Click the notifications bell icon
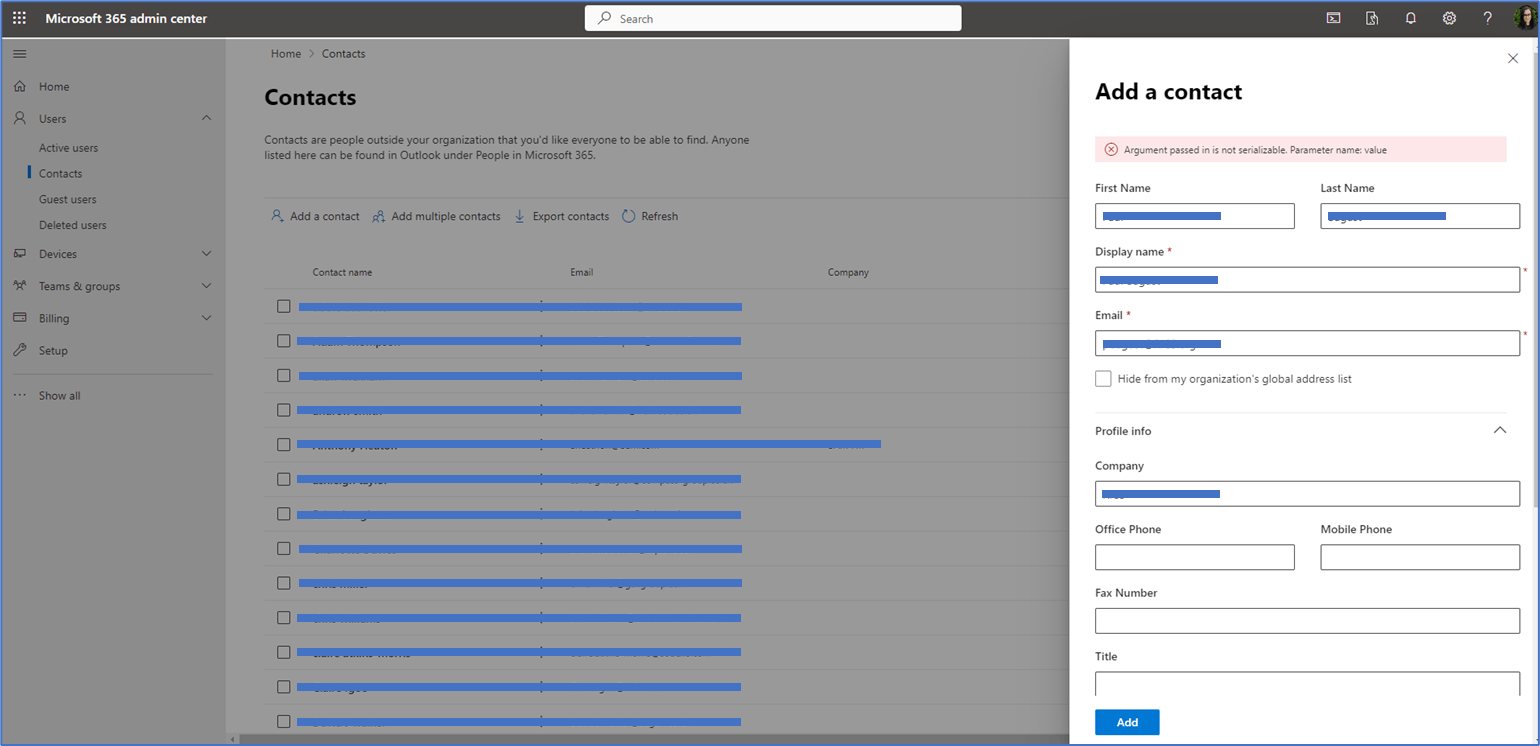The image size is (1540, 746). point(1411,18)
